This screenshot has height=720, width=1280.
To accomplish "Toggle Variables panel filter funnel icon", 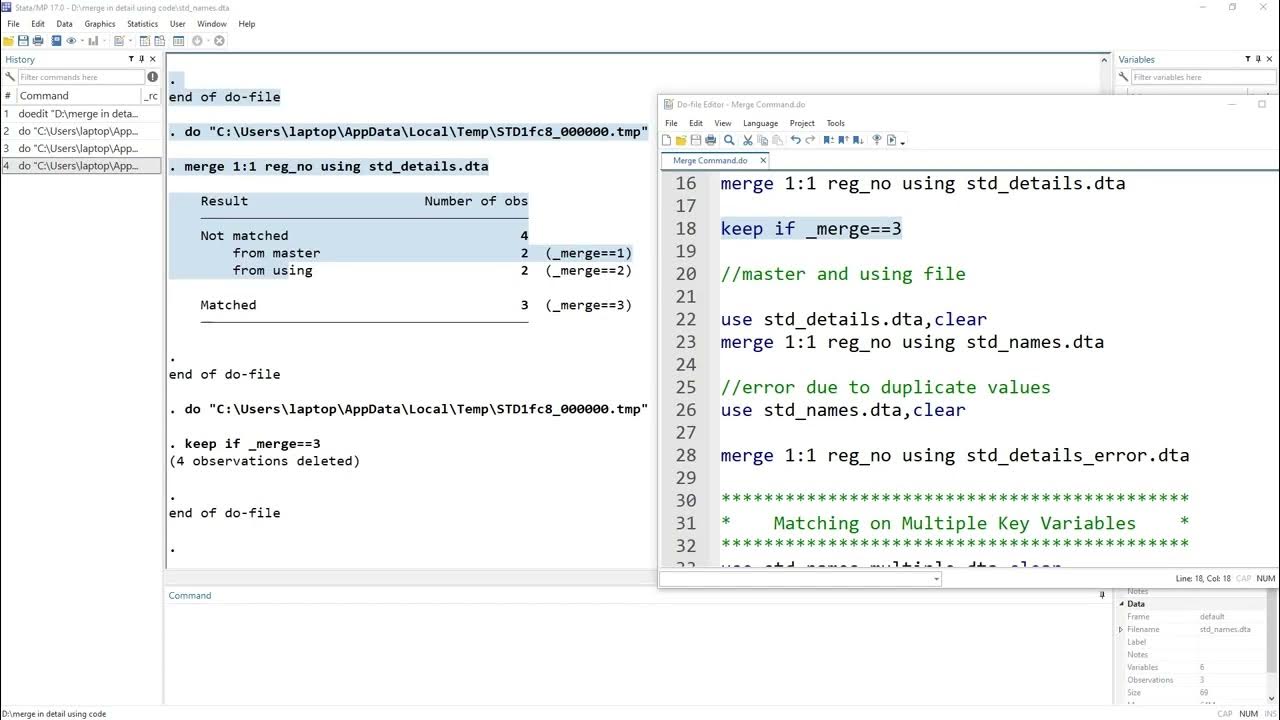I will 1248,59.
